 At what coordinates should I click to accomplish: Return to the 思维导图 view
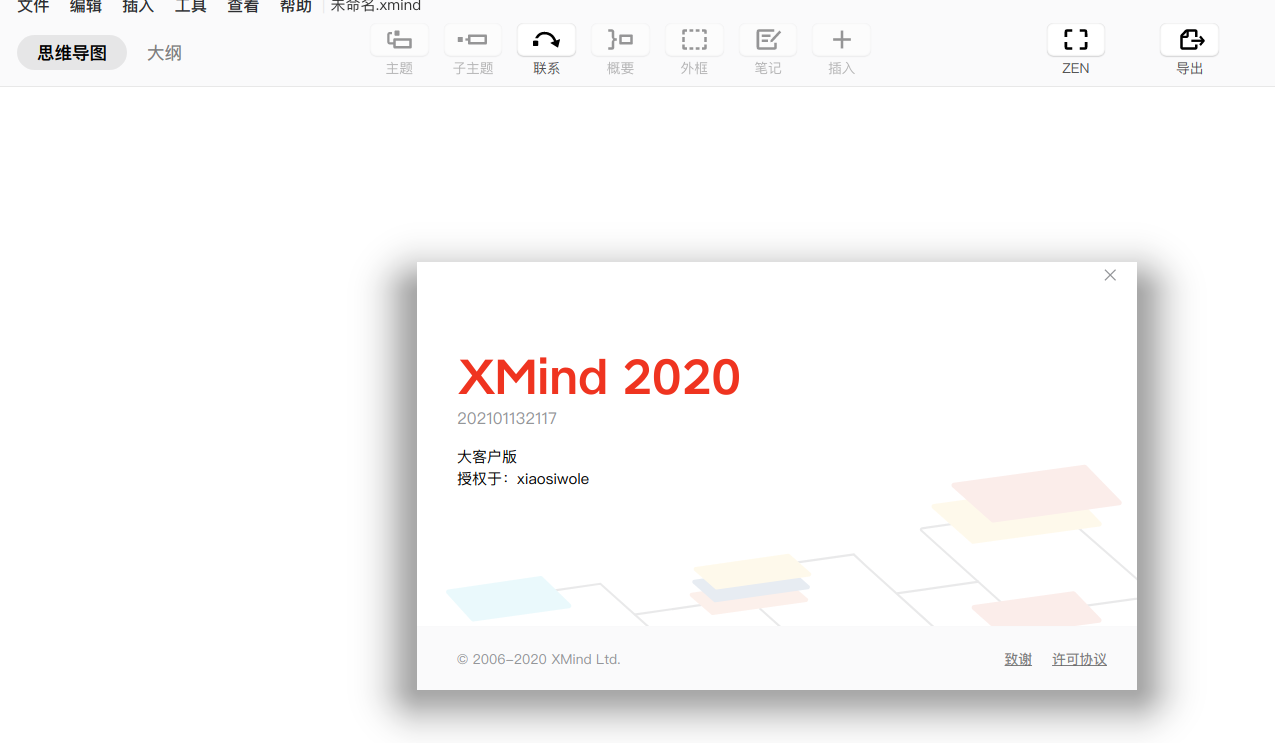(x=71, y=52)
